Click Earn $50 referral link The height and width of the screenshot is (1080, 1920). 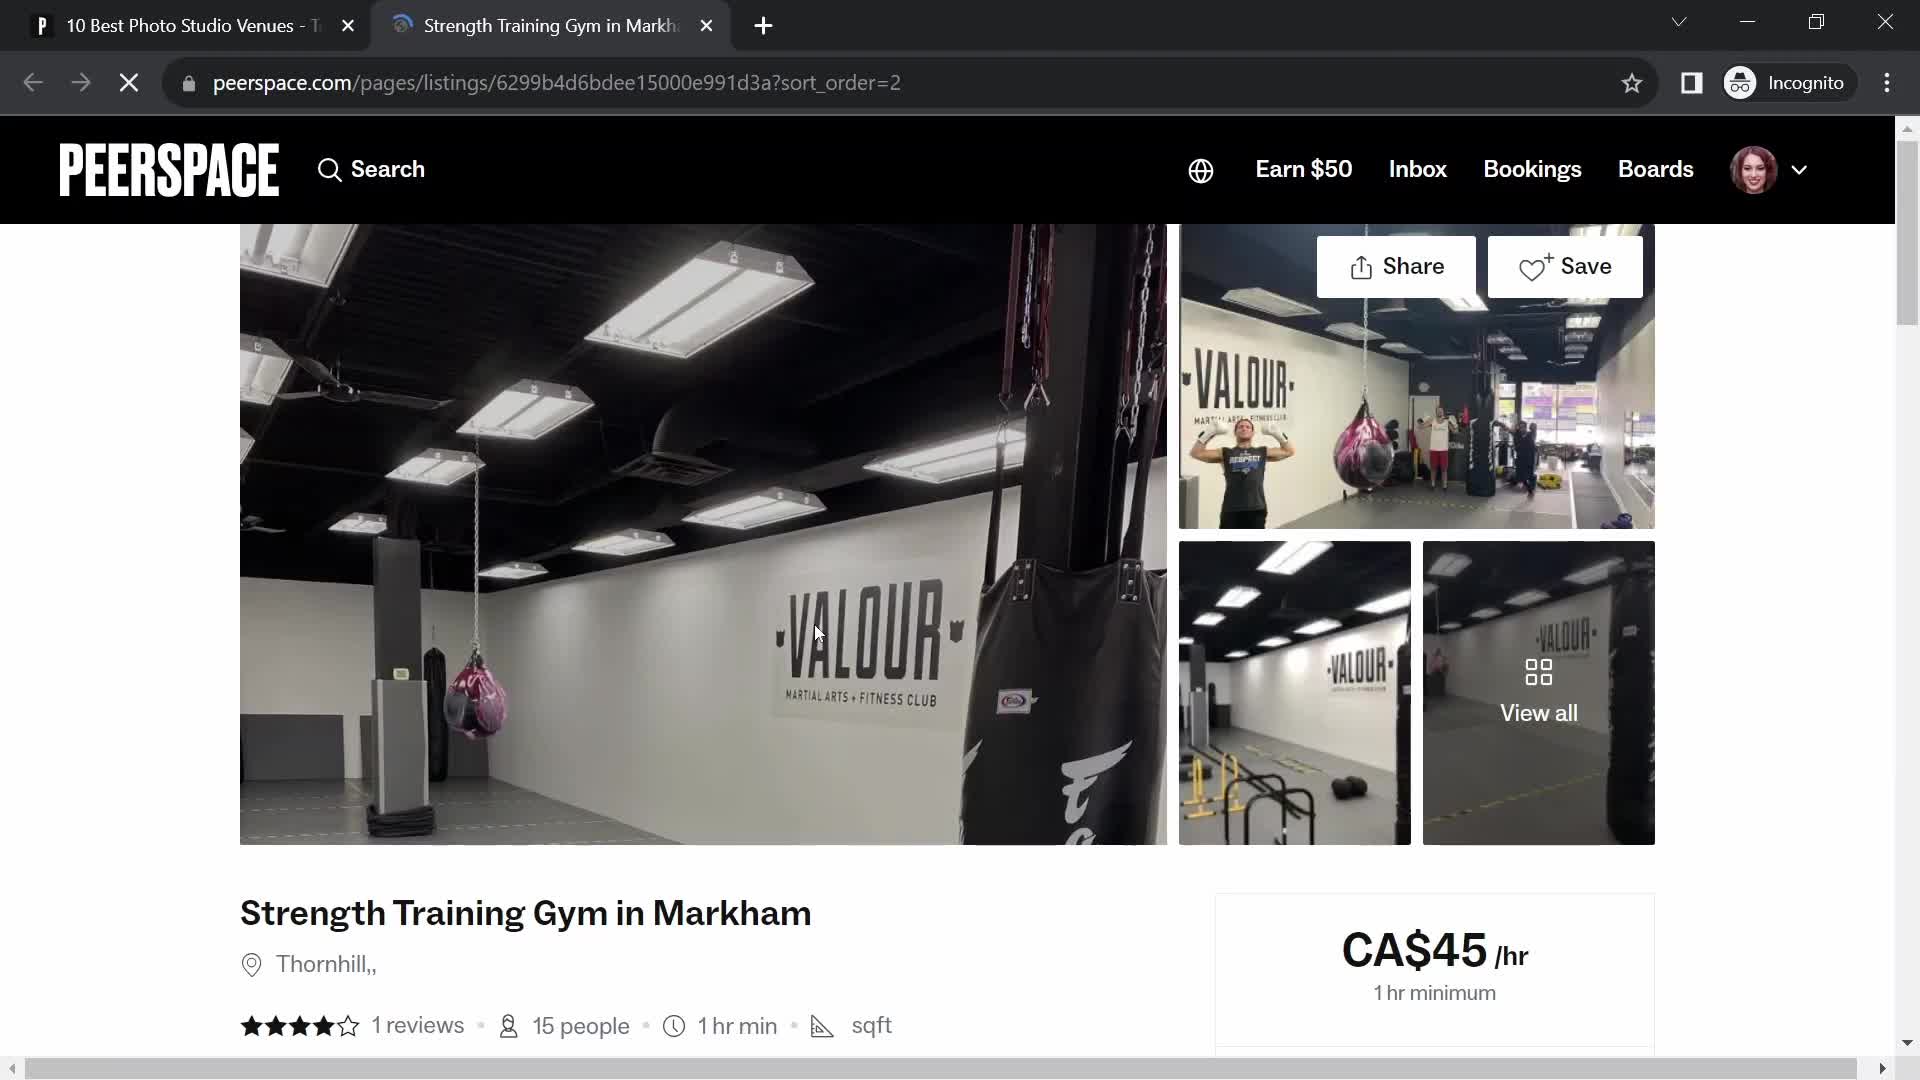[x=1303, y=169]
